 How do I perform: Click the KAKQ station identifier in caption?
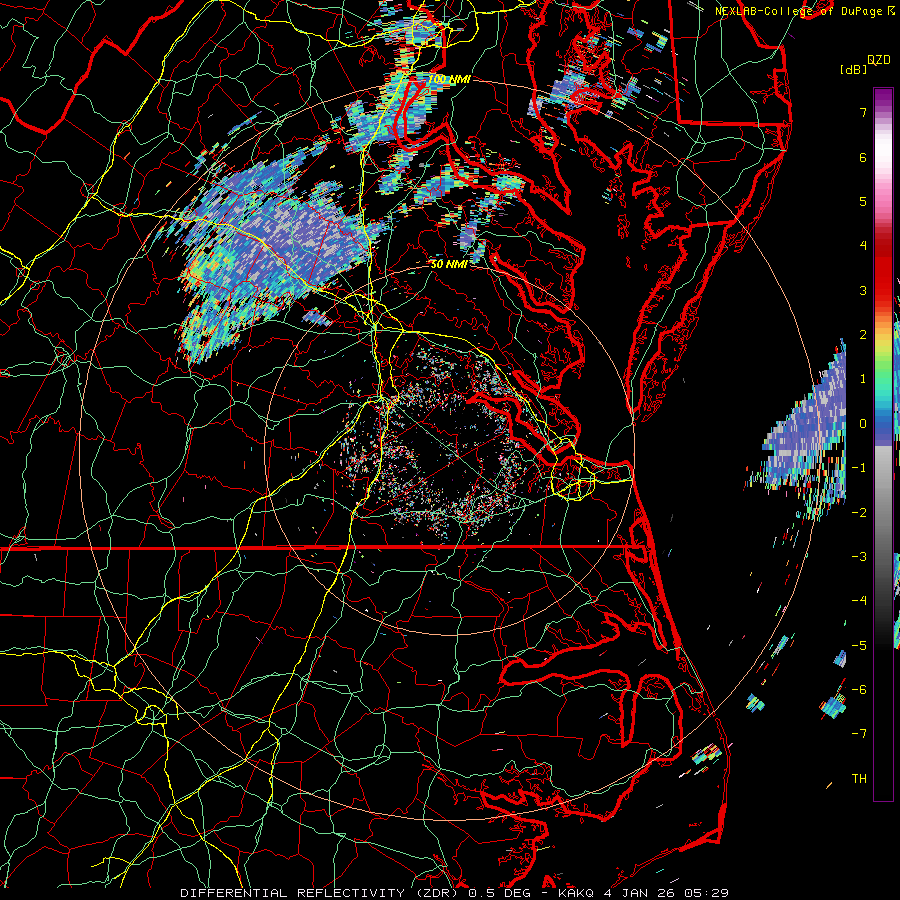point(576,893)
